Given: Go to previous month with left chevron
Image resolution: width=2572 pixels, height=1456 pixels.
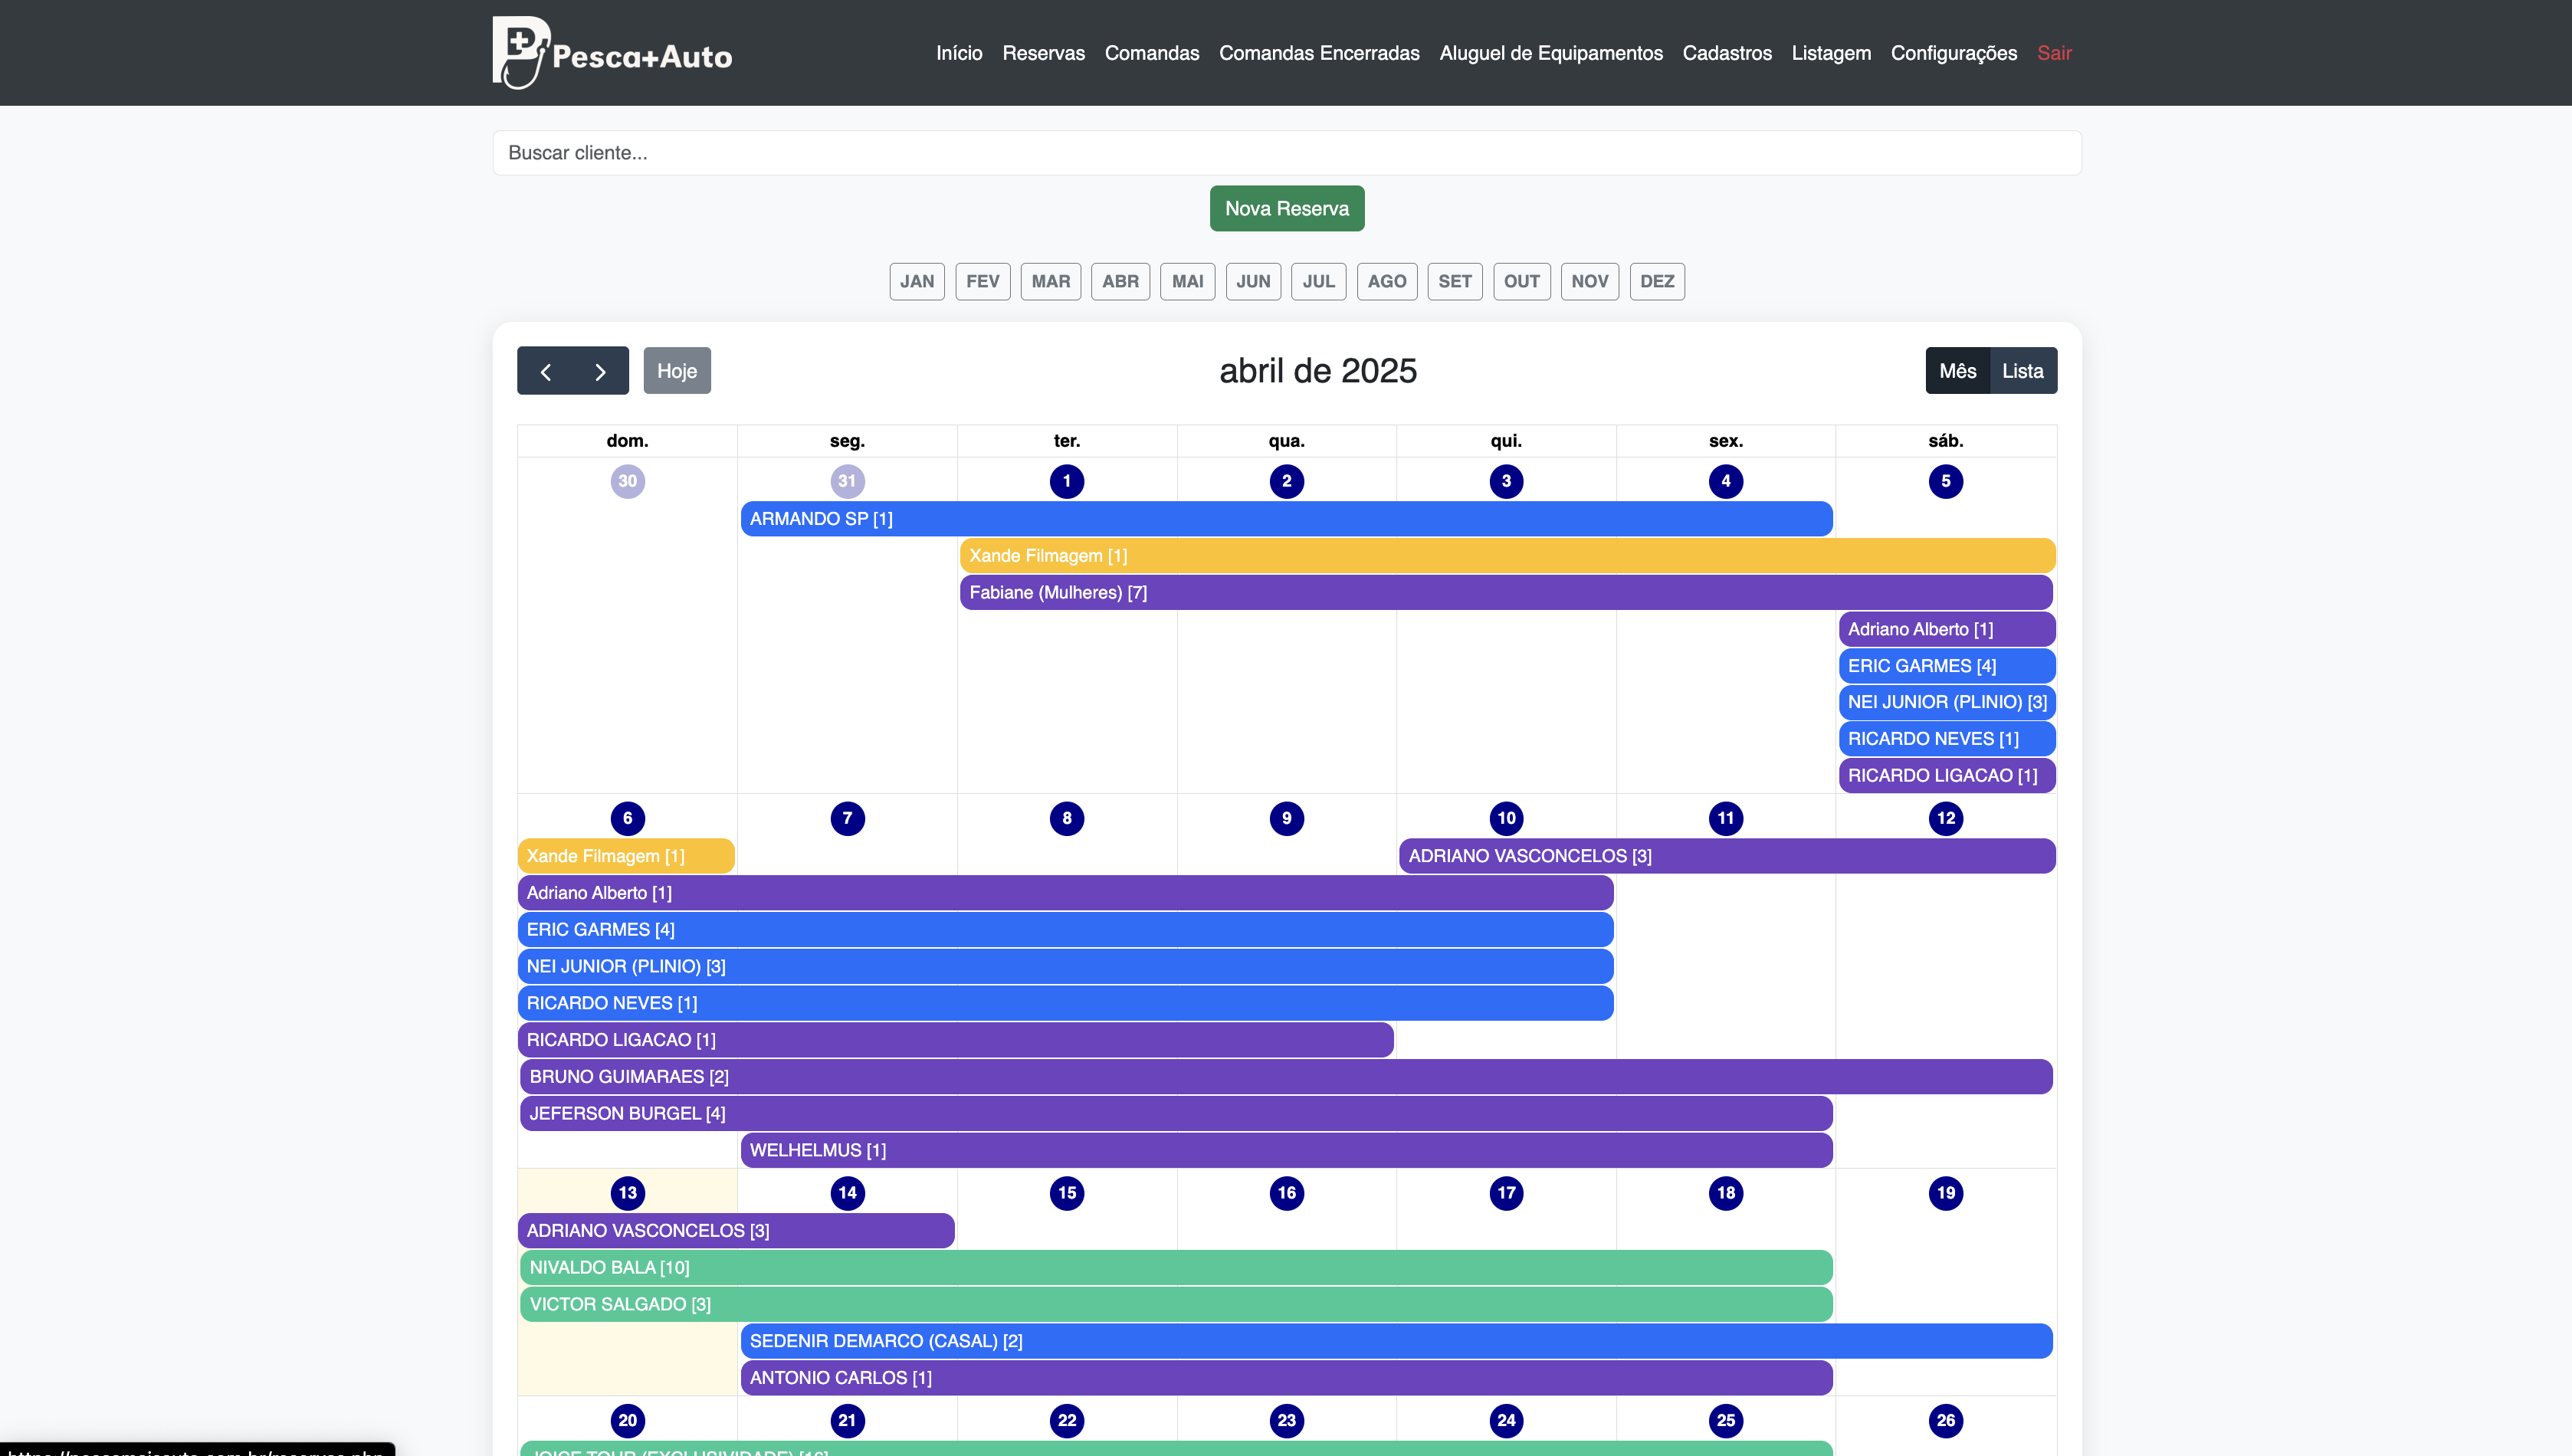Looking at the screenshot, I should coord(545,371).
